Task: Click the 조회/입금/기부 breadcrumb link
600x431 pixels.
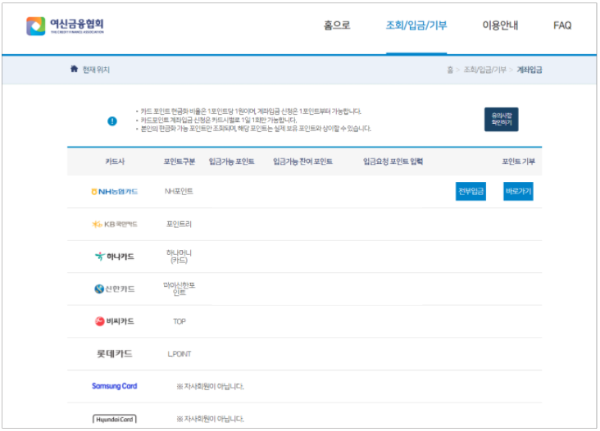Action: click(485, 70)
